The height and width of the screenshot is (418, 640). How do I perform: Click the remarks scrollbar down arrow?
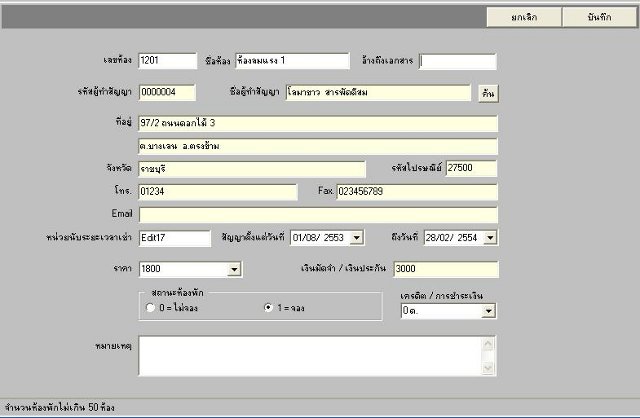tap(488, 368)
